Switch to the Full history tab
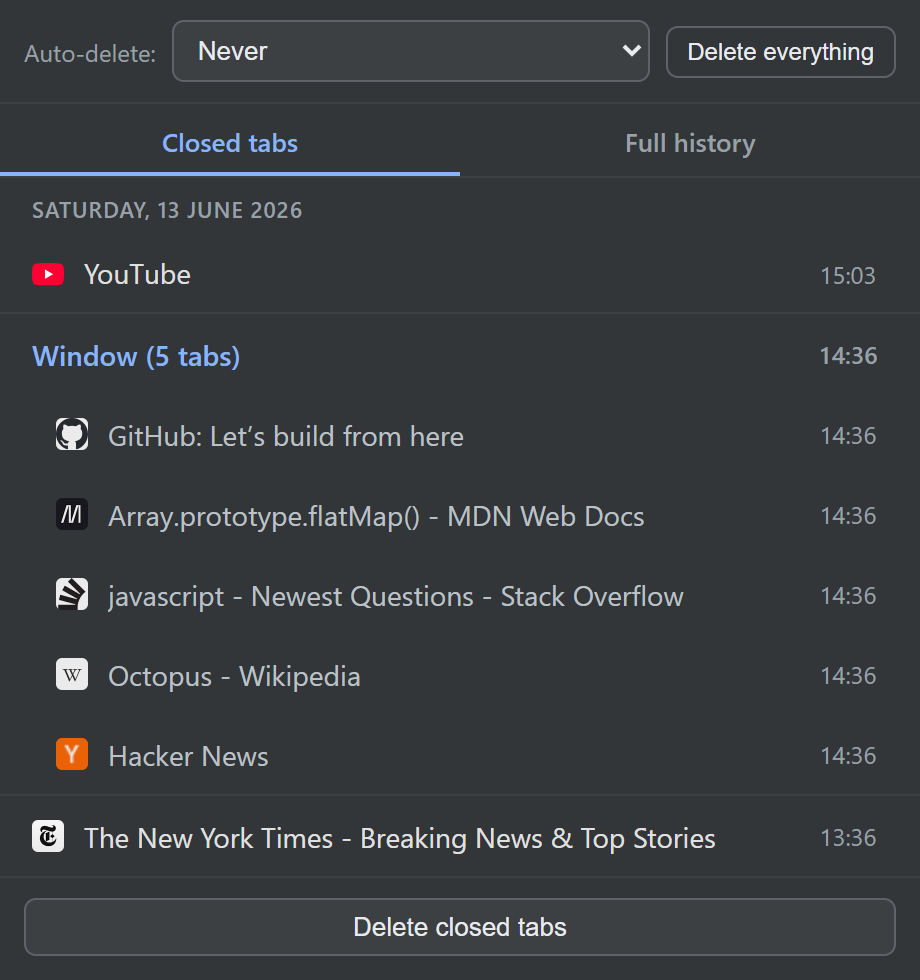 [690, 144]
